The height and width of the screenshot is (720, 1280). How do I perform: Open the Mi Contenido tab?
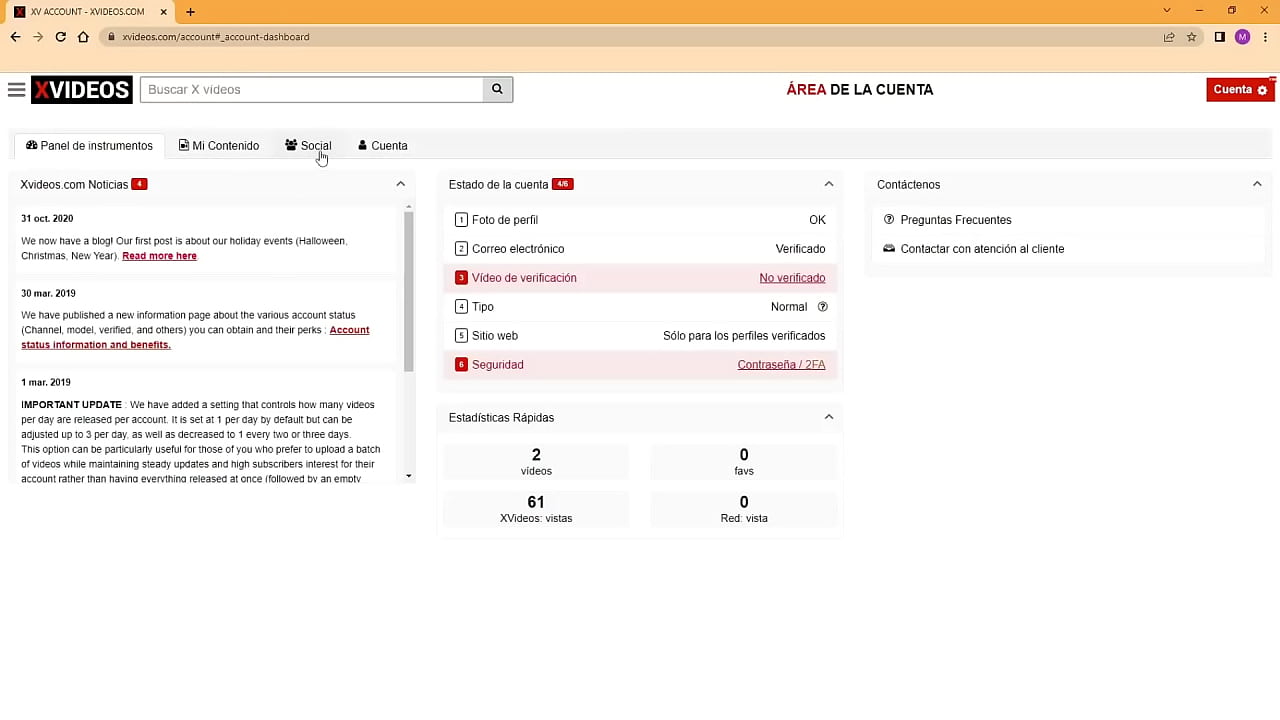(x=219, y=146)
